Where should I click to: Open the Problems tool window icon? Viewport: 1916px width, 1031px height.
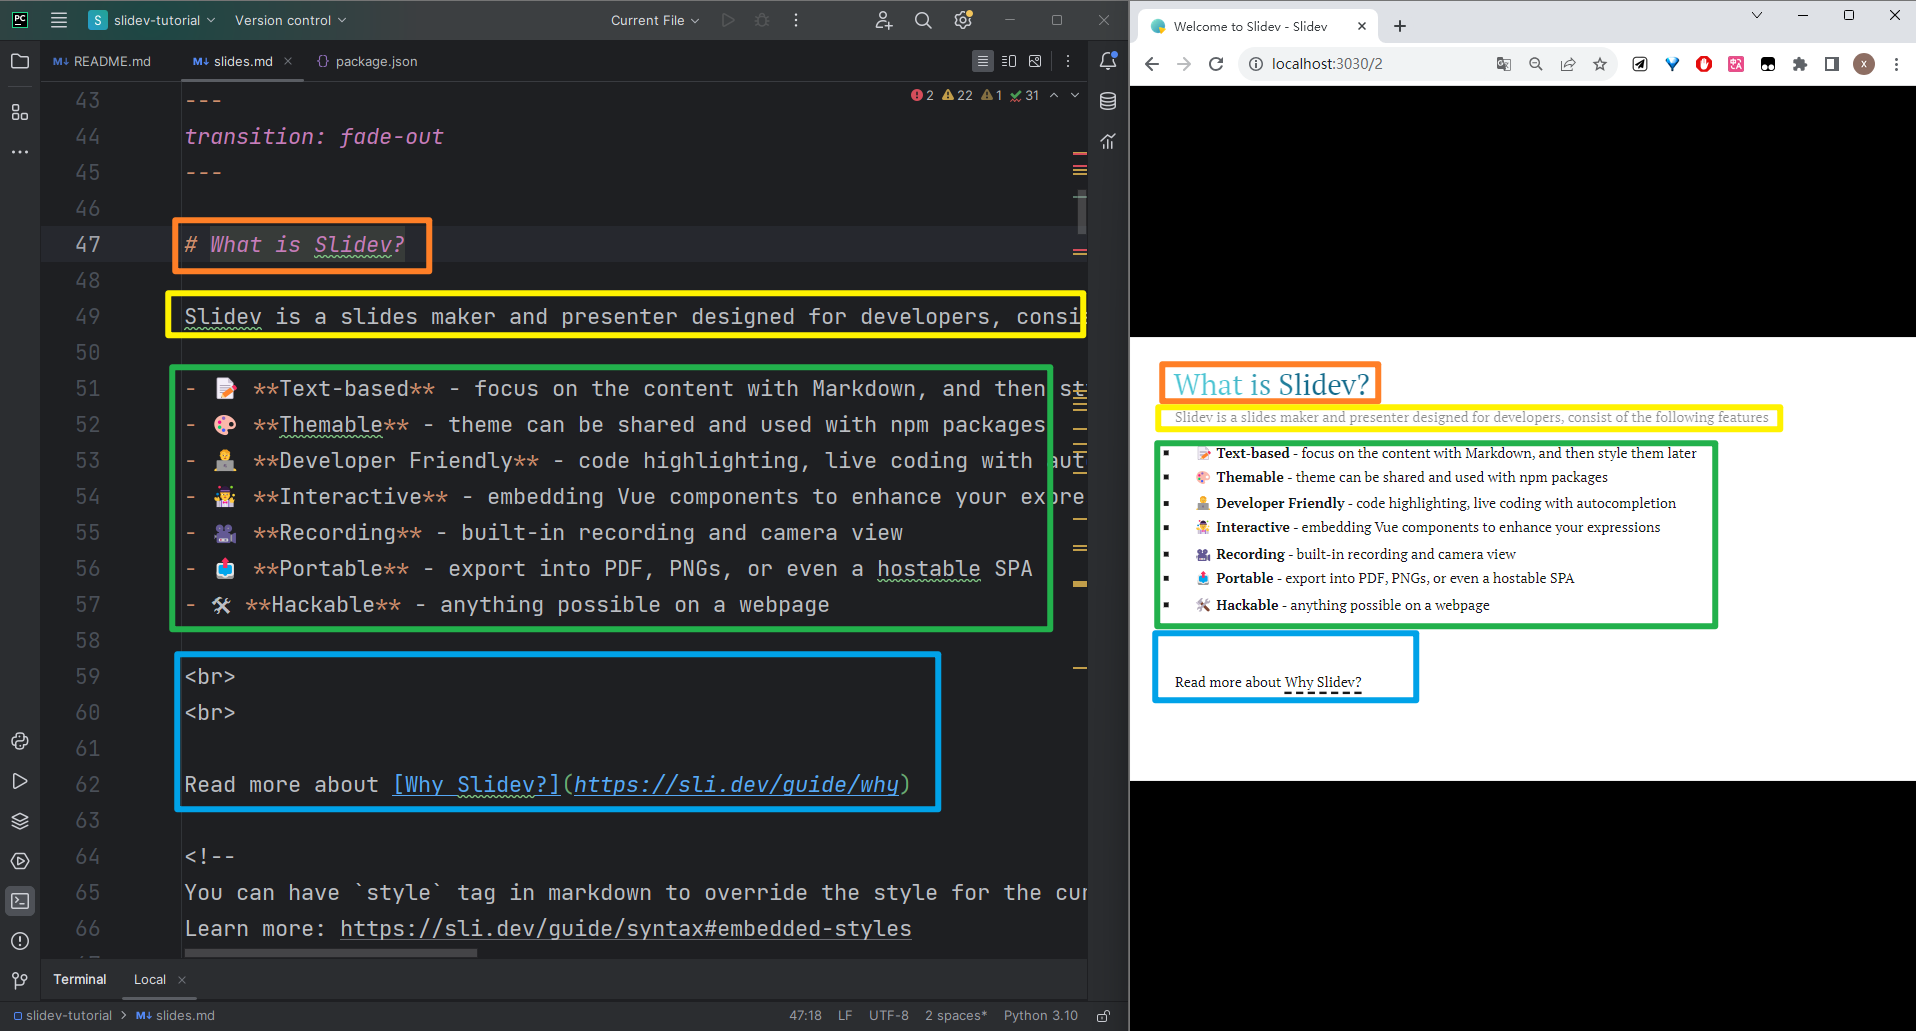click(x=20, y=941)
